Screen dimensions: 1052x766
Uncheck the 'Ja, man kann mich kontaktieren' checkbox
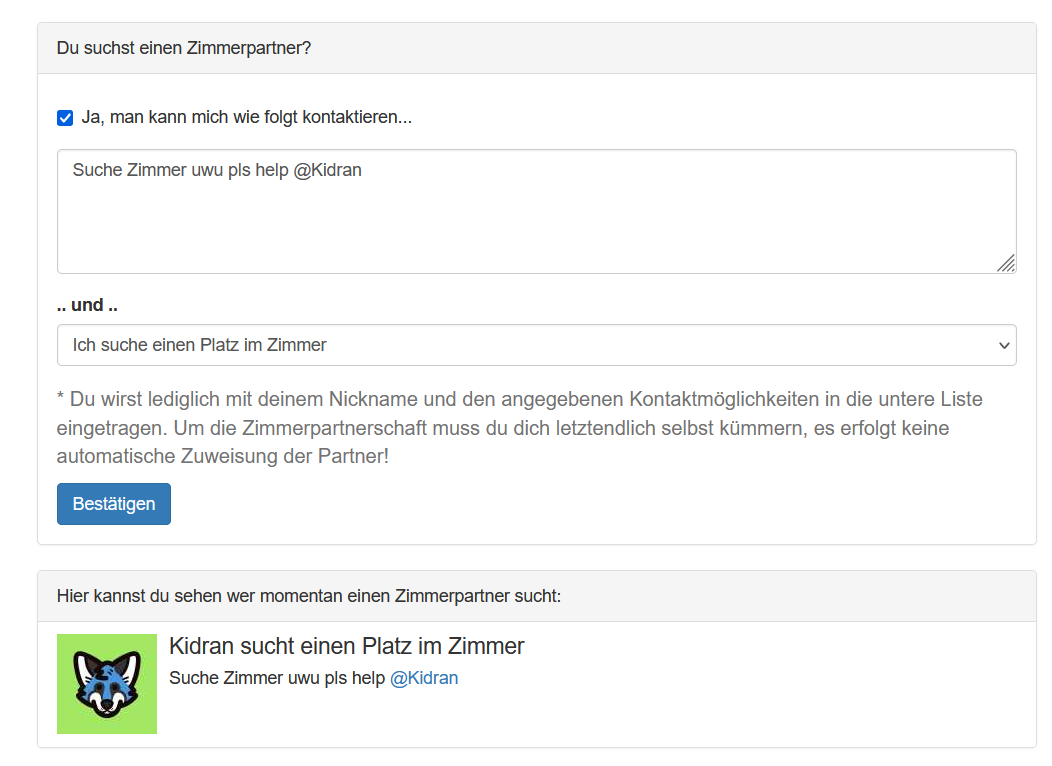coord(65,118)
